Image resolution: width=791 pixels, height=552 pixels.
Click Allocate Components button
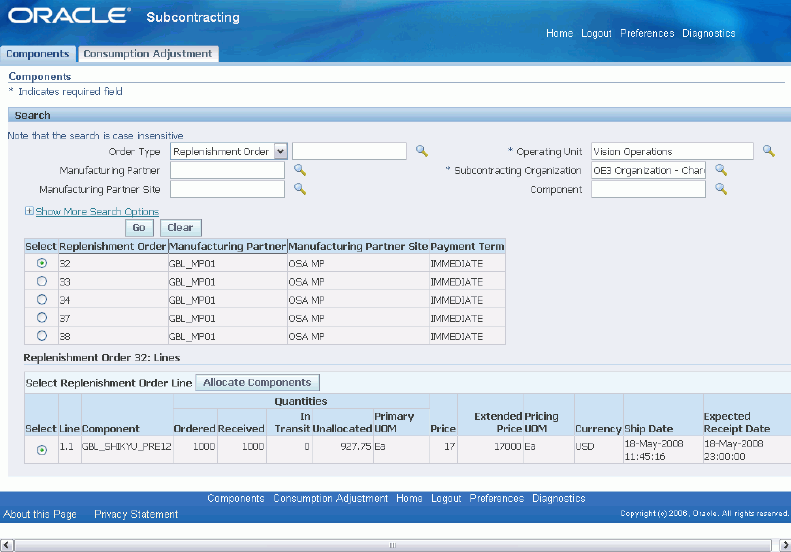tap(257, 382)
